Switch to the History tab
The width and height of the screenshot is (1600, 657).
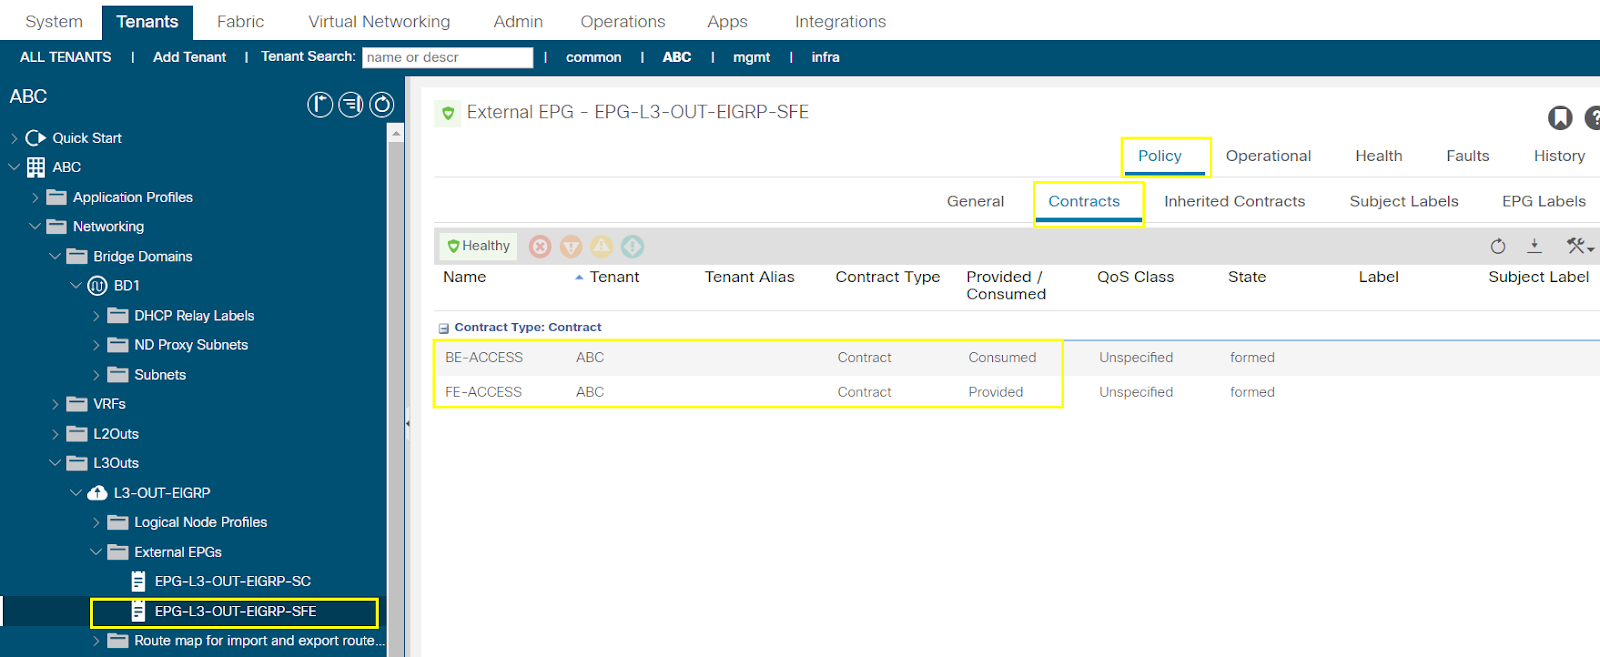pos(1559,156)
